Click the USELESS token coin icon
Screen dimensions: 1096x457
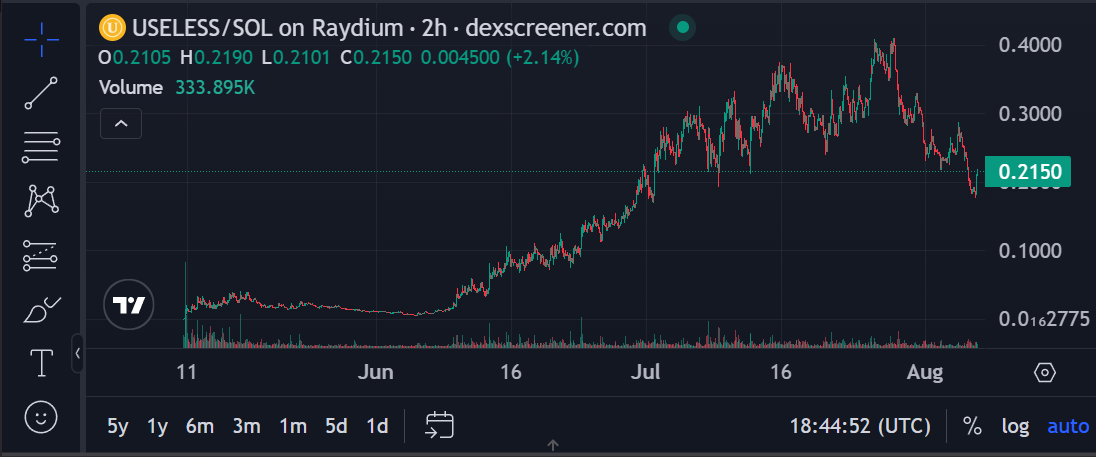tap(112, 29)
